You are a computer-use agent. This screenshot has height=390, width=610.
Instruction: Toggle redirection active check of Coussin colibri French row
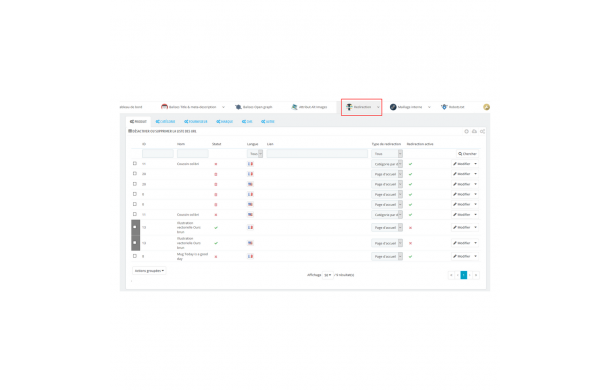[410, 164]
